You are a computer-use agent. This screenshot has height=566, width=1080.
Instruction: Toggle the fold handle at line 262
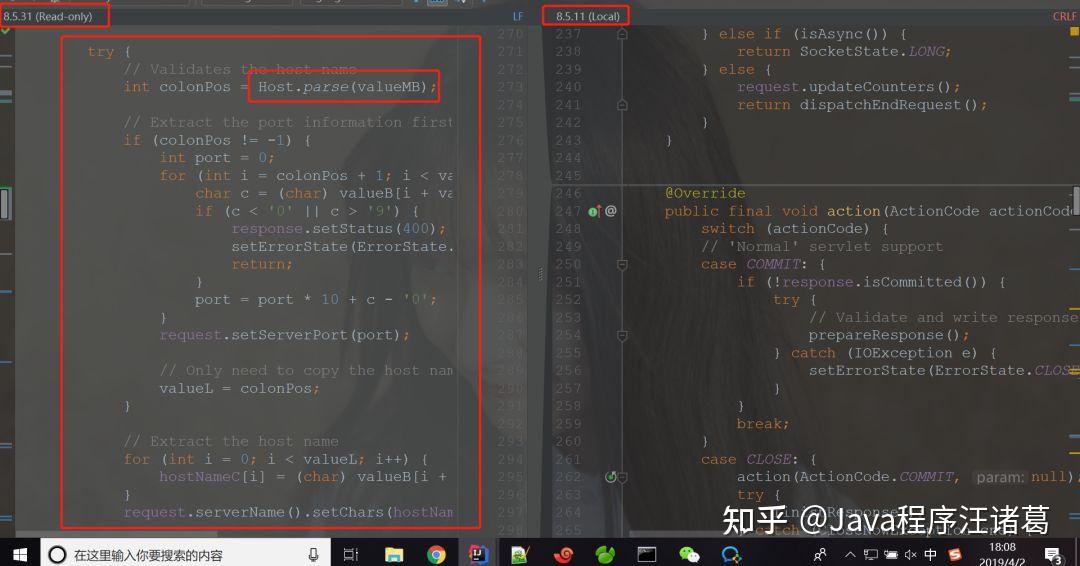622,476
